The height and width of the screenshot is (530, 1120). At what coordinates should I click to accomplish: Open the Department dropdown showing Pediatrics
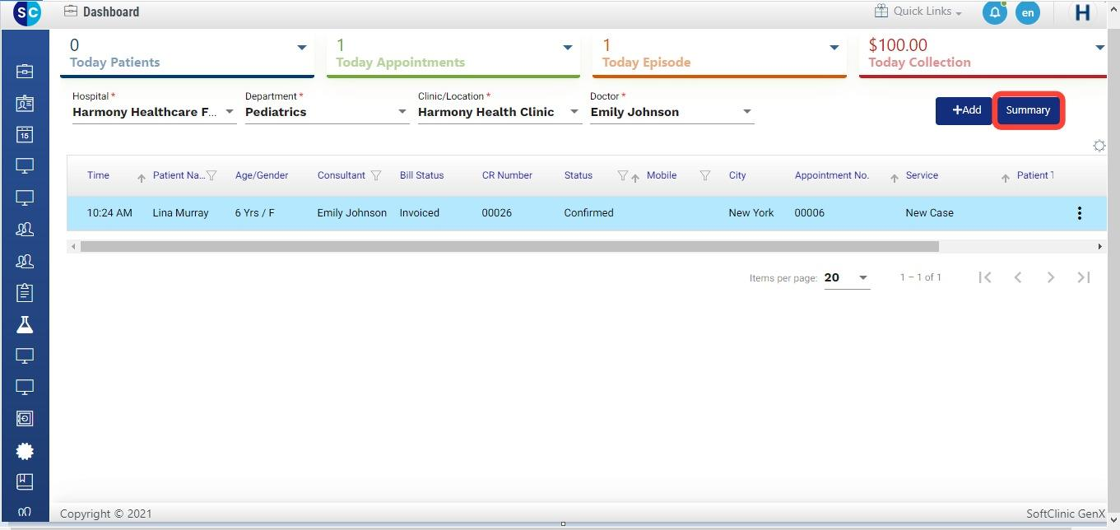(x=327, y=112)
